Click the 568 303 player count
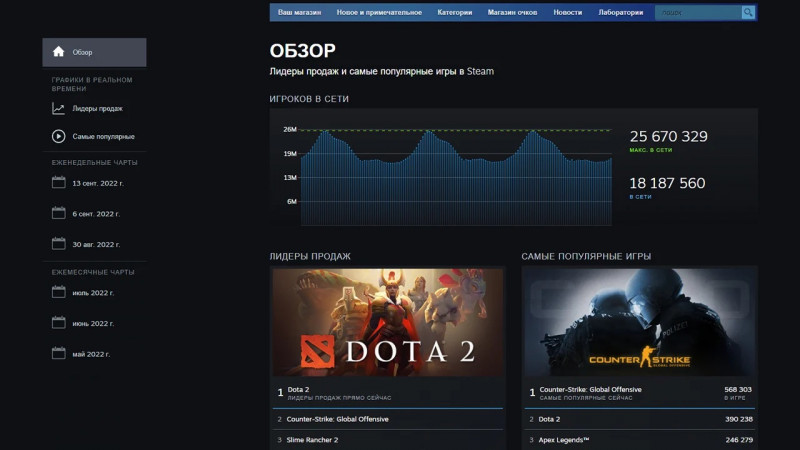This screenshot has width=800, height=450. click(738, 389)
